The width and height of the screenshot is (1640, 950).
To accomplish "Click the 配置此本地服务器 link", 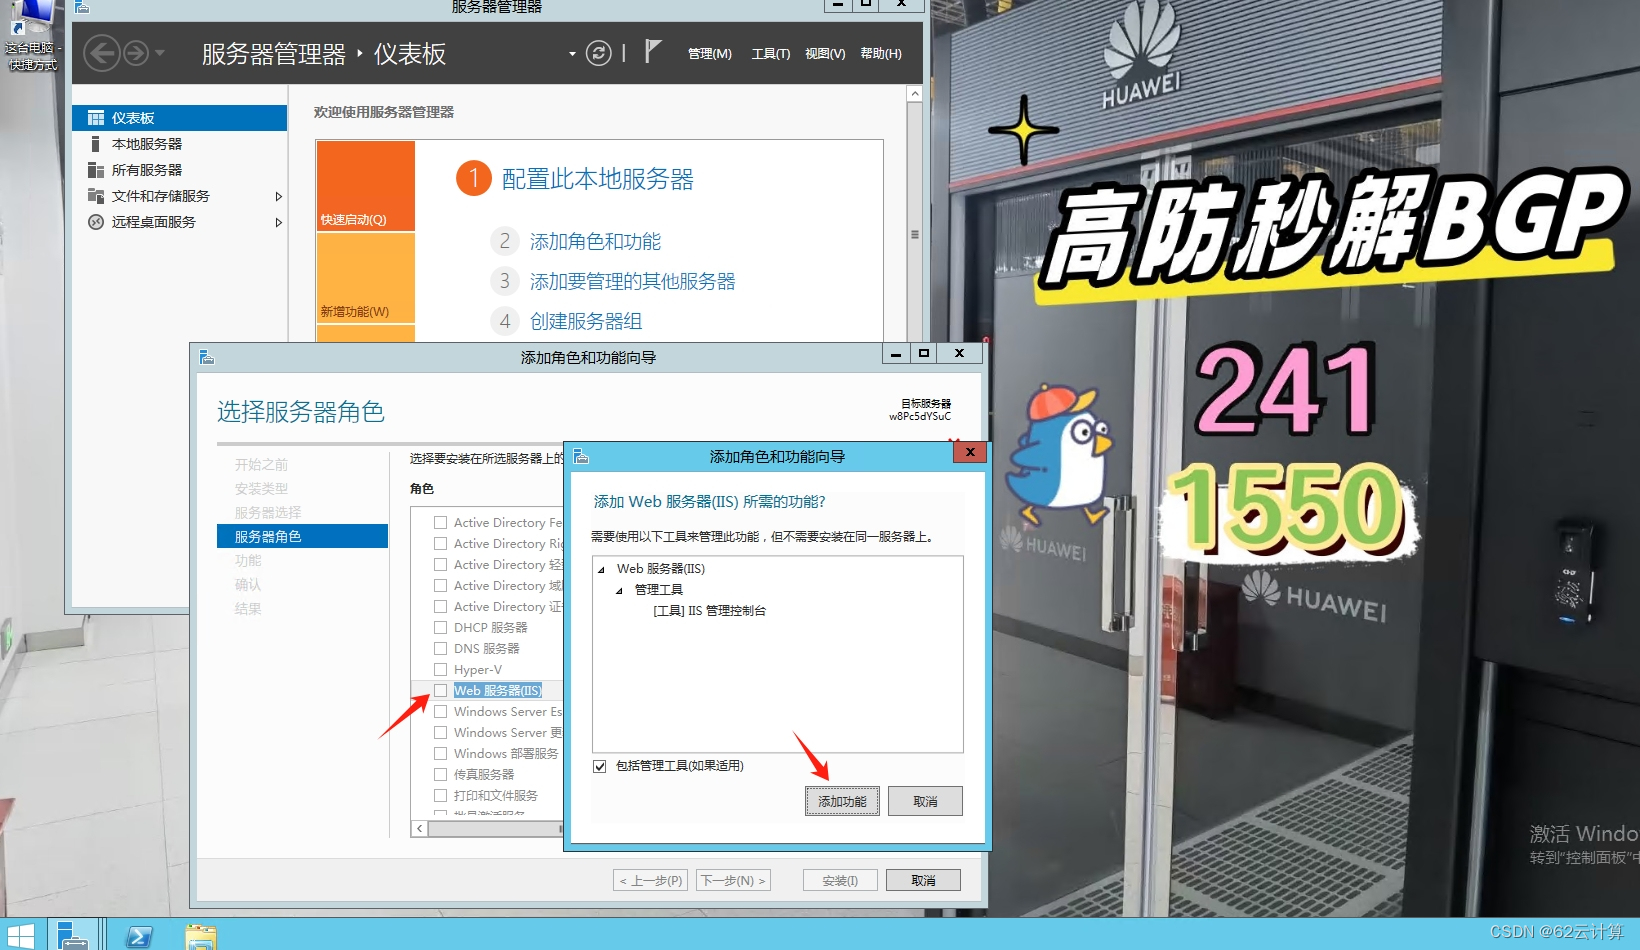I will pyautogui.click(x=597, y=179).
